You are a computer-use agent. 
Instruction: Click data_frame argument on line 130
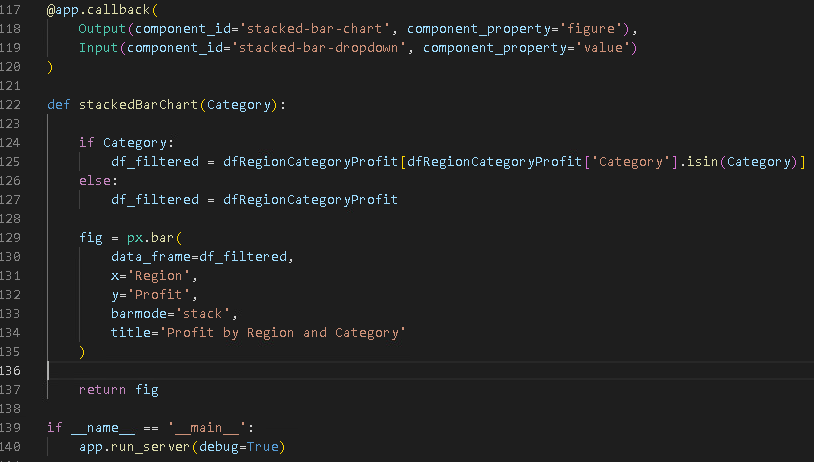151,256
